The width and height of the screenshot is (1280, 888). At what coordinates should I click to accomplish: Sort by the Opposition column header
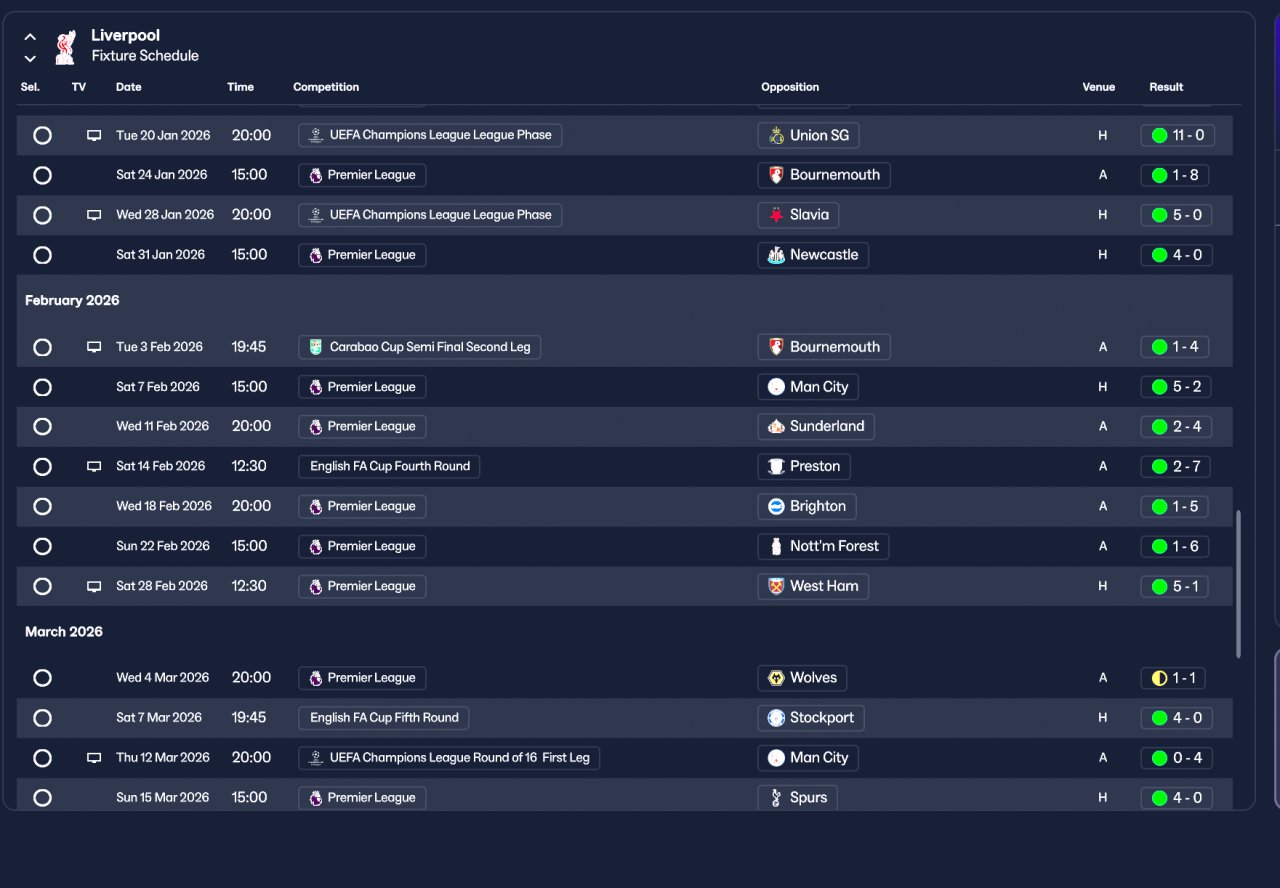click(790, 87)
